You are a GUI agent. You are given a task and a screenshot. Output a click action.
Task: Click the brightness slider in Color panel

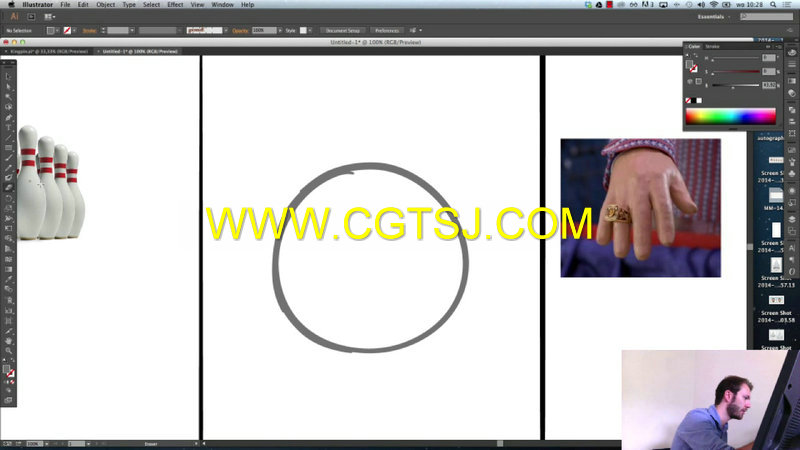tap(735, 85)
